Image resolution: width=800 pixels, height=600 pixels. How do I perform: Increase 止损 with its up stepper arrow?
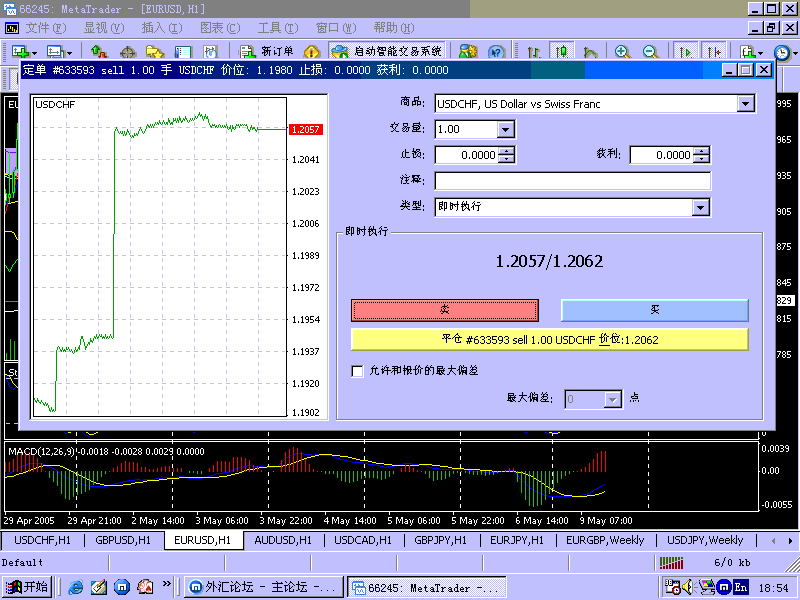tap(506, 151)
